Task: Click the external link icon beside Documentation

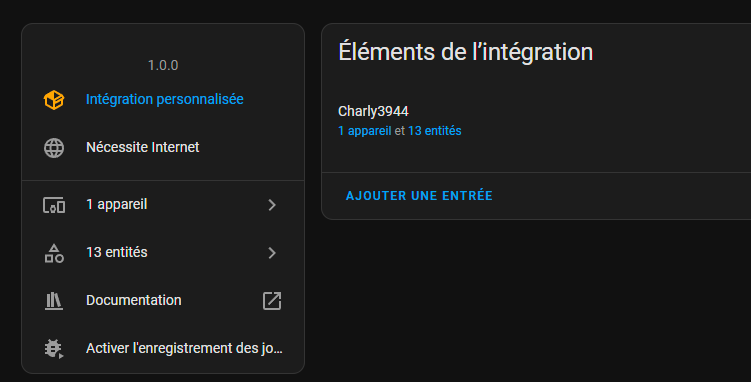Action: coord(272,301)
